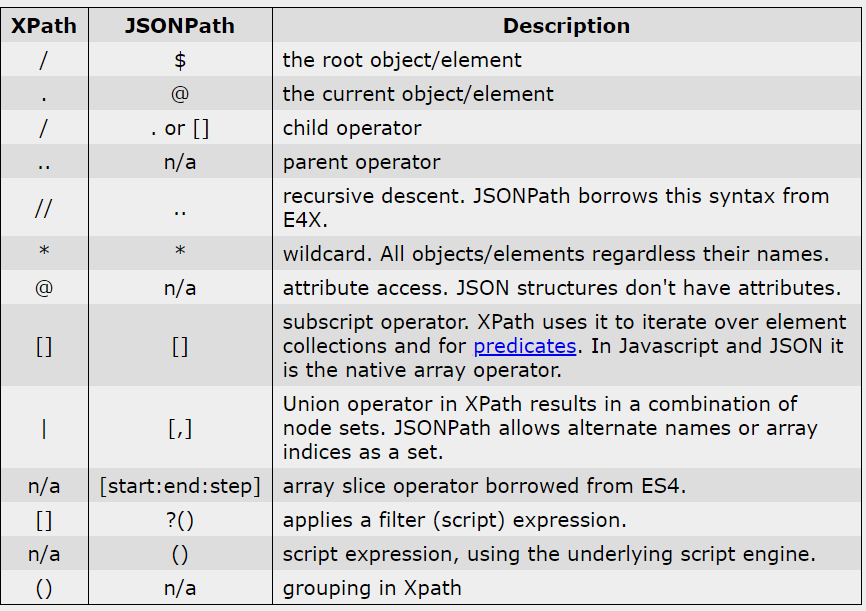Viewport: 866px width, 611px height.
Task: Select the 'attribute access' description text
Action: tap(562, 288)
